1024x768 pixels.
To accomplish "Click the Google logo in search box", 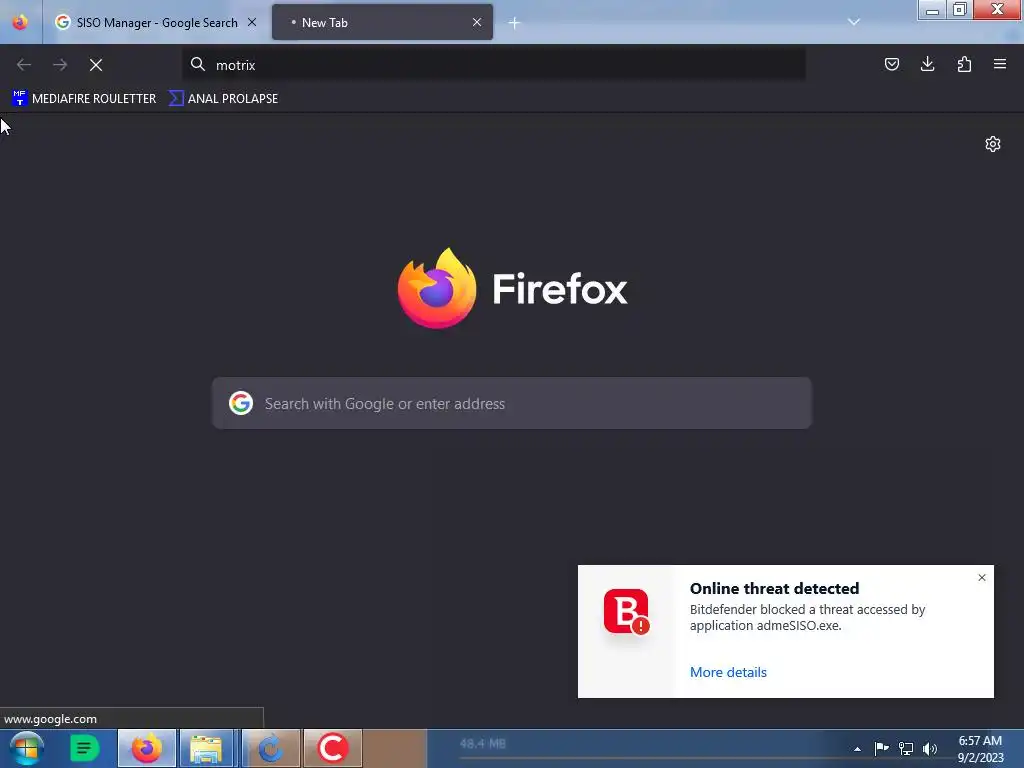I will pyautogui.click(x=241, y=403).
